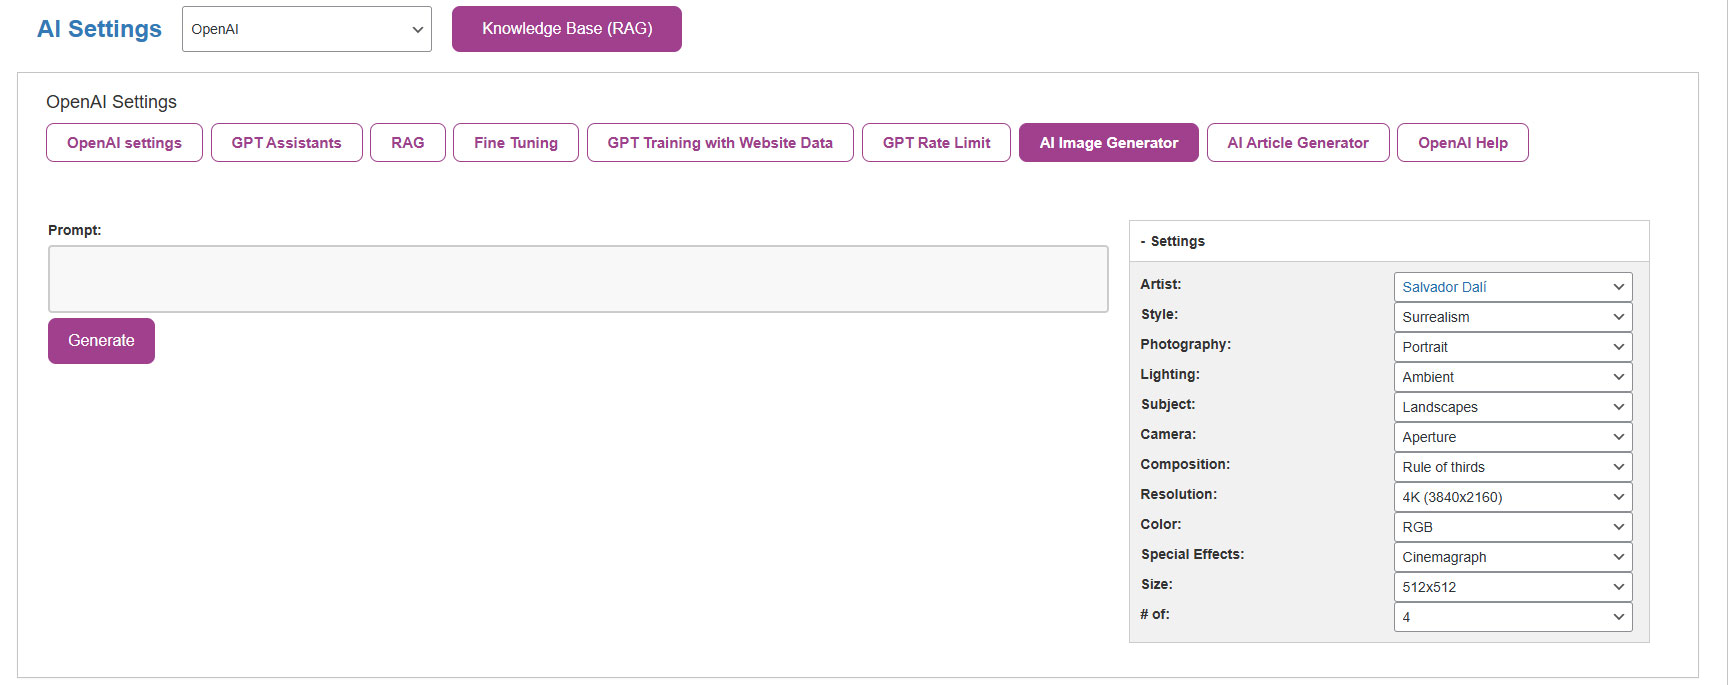The height and width of the screenshot is (685, 1728).
Task: Open the AI provider dropdown showing OpenAI
Action: pos(306,29)
